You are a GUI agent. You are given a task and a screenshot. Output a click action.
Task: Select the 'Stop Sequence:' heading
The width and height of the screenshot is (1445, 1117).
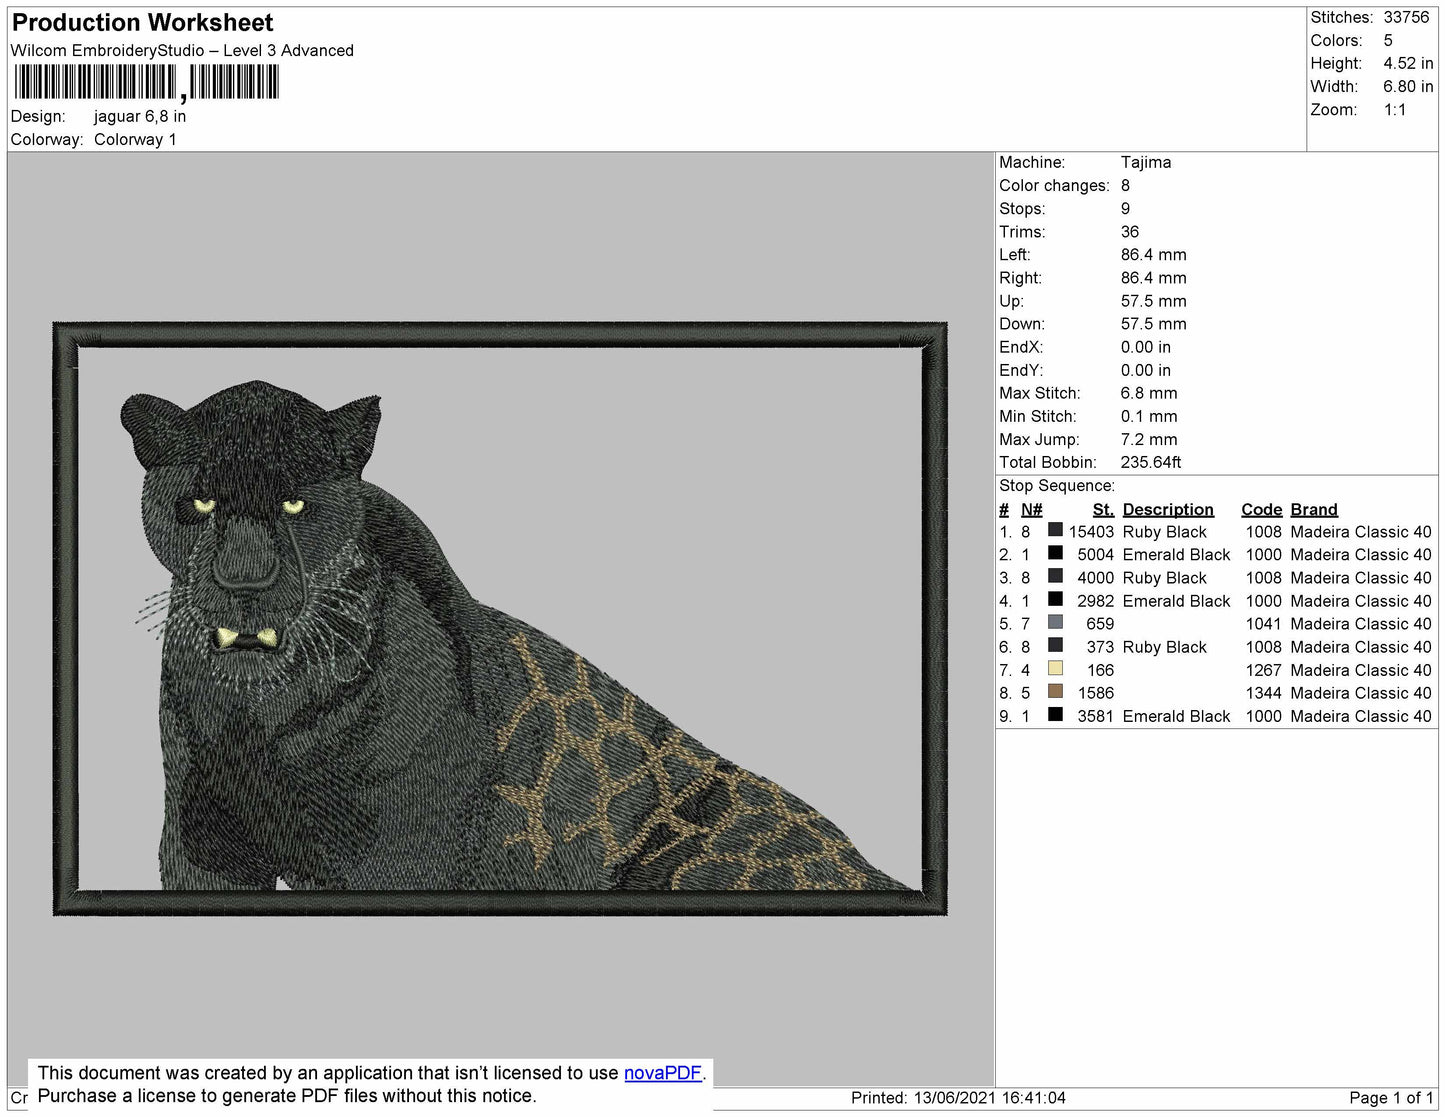pos(1057,485)
